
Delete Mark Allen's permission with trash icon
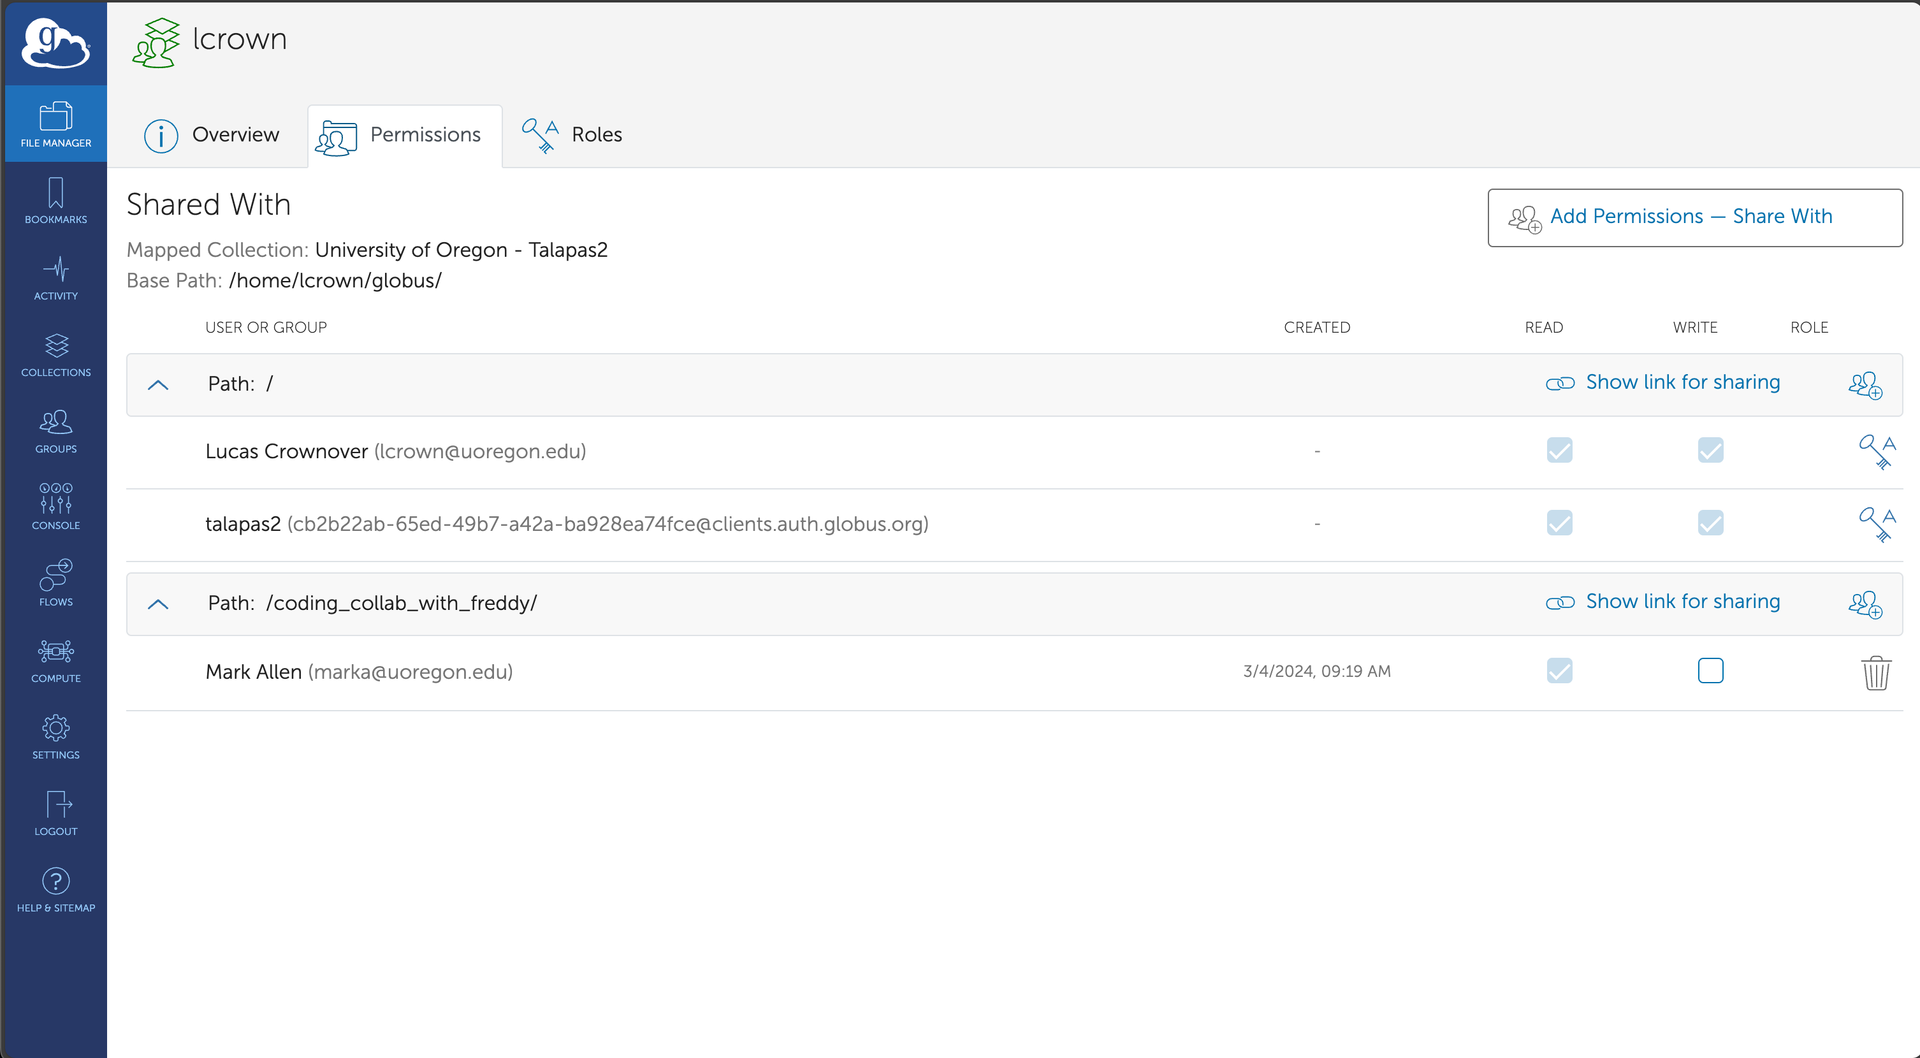coord(1876,673)
